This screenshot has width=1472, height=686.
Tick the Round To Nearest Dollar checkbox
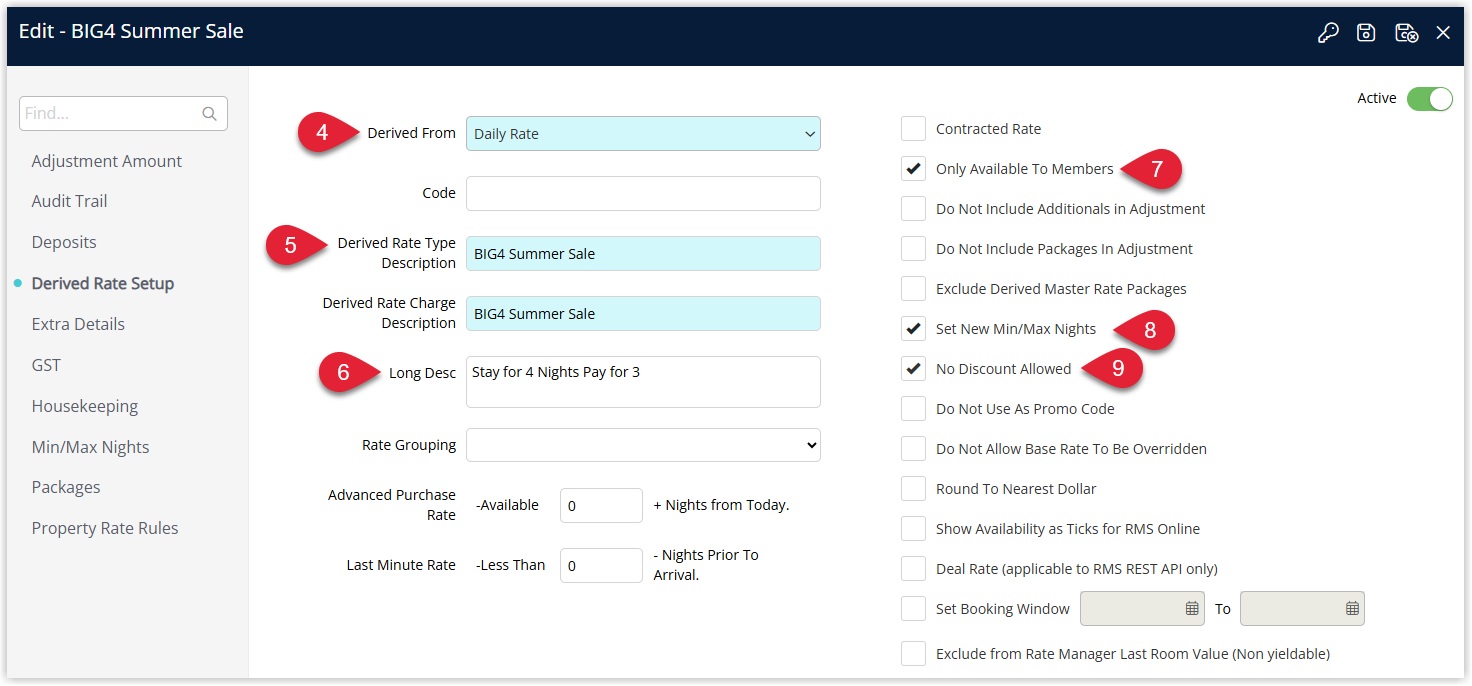tap(913, 489)
